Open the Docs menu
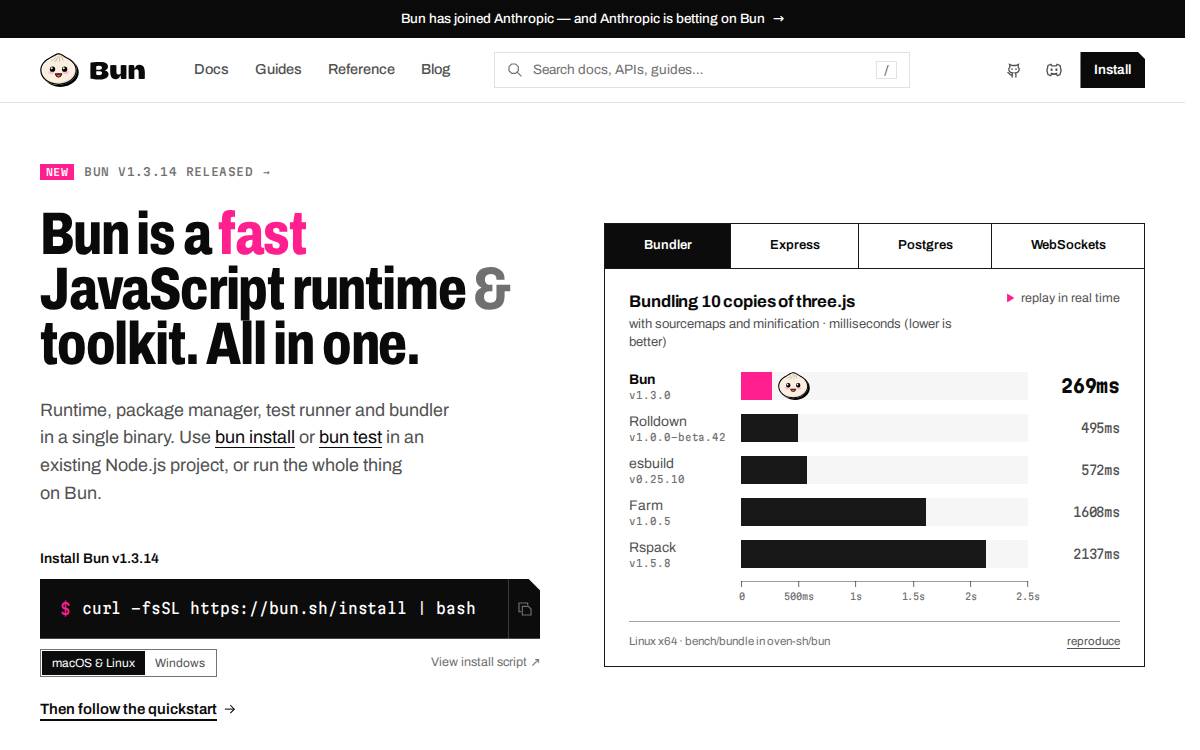Image resolution: width=1200 pixels, height=750 pixels. click(211, 69)
